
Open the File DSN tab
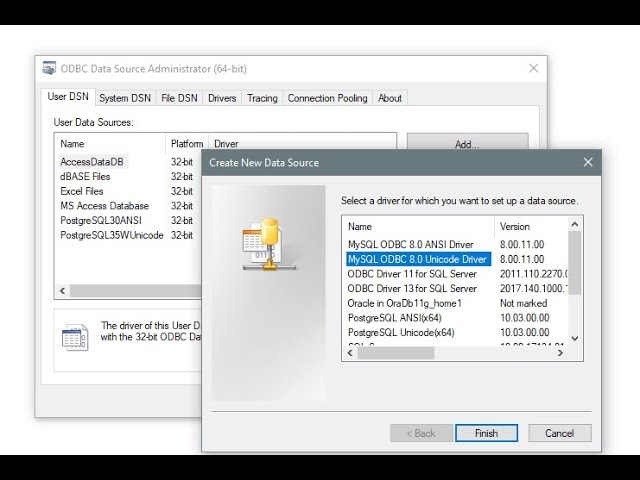[x=179, y=98]
